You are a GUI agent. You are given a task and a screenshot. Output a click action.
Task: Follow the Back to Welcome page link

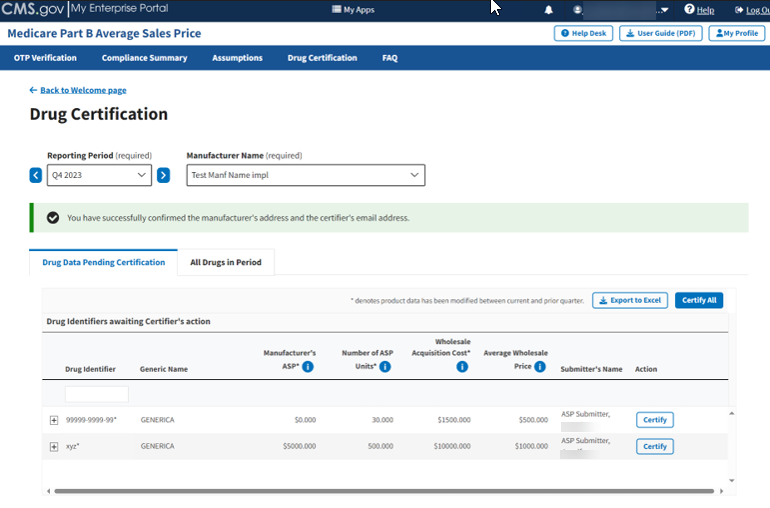[82, 90]
